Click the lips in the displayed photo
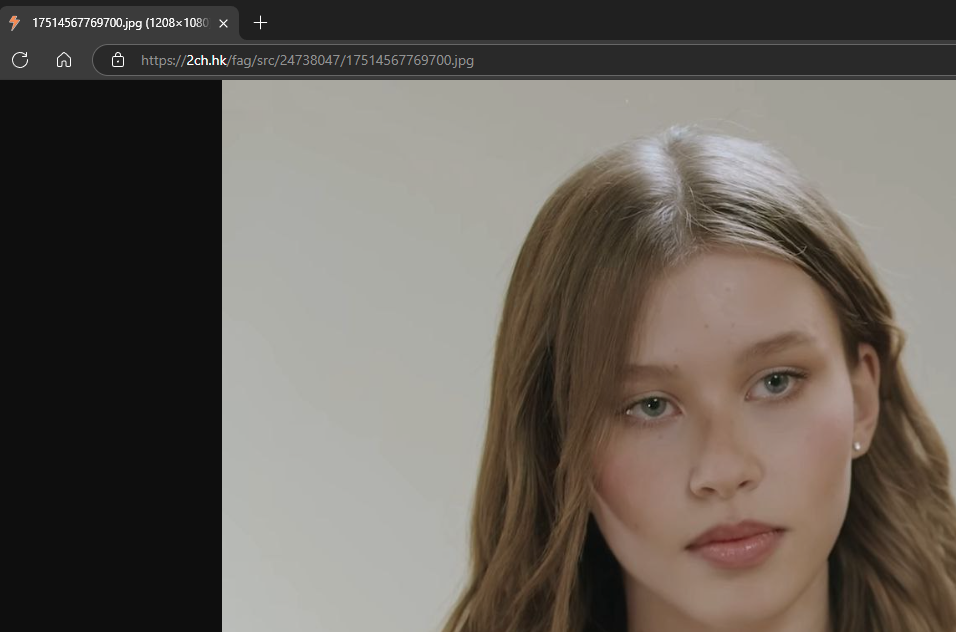956x632 pixels. [735, 543]
